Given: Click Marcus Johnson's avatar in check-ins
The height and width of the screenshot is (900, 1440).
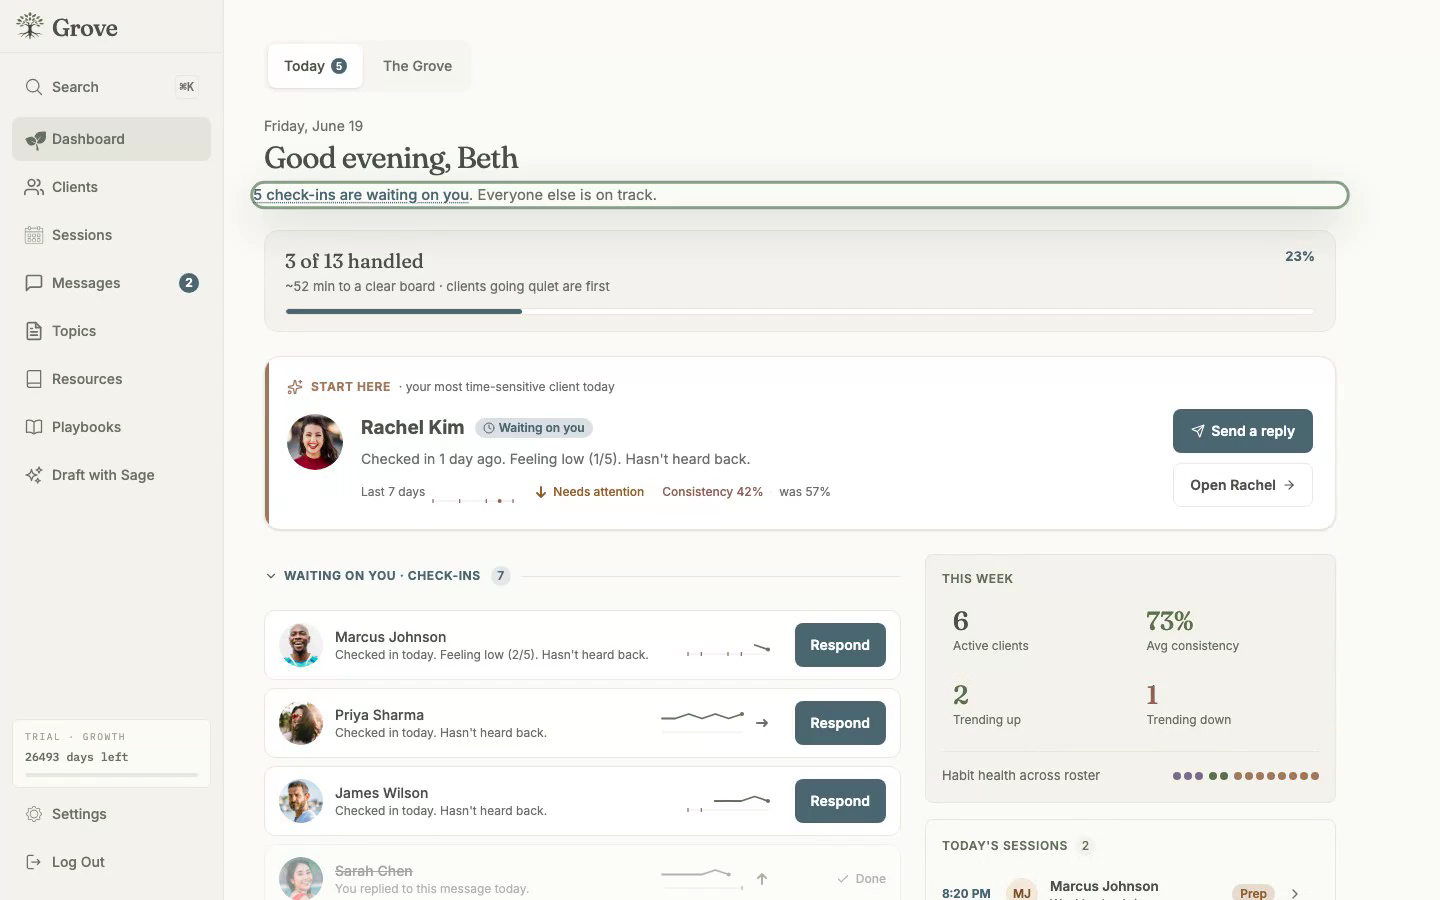Looking at the screenshot, I should pos(300,645).
